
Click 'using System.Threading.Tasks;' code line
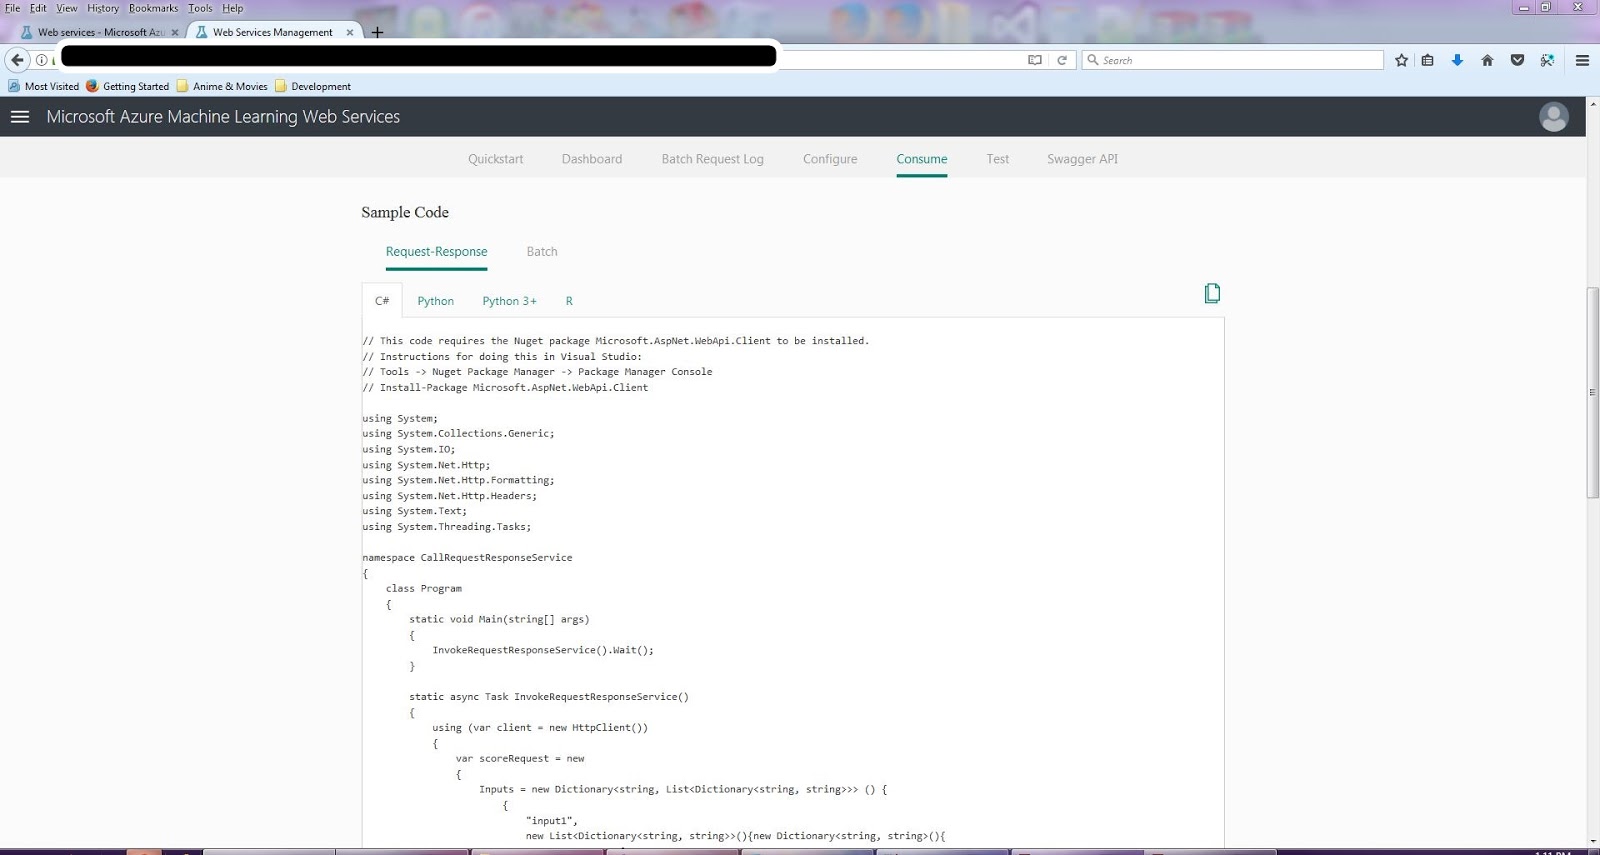[447, 527]
